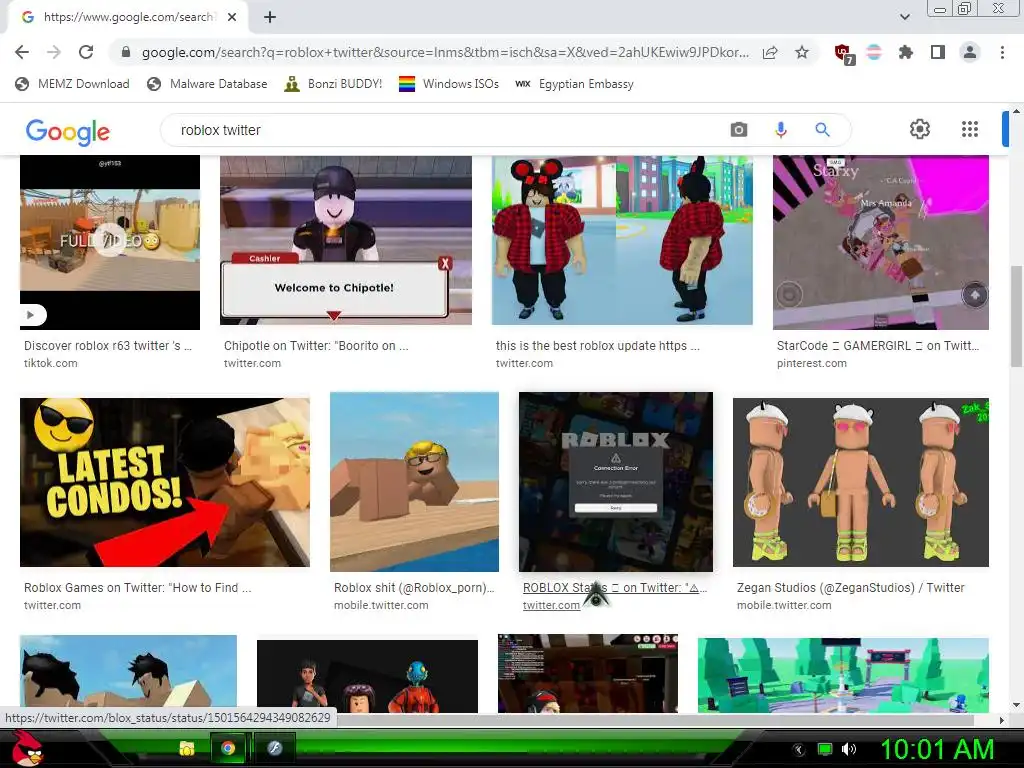
Task: Click the scrollbar down arrow
Action: [1016, 705]
